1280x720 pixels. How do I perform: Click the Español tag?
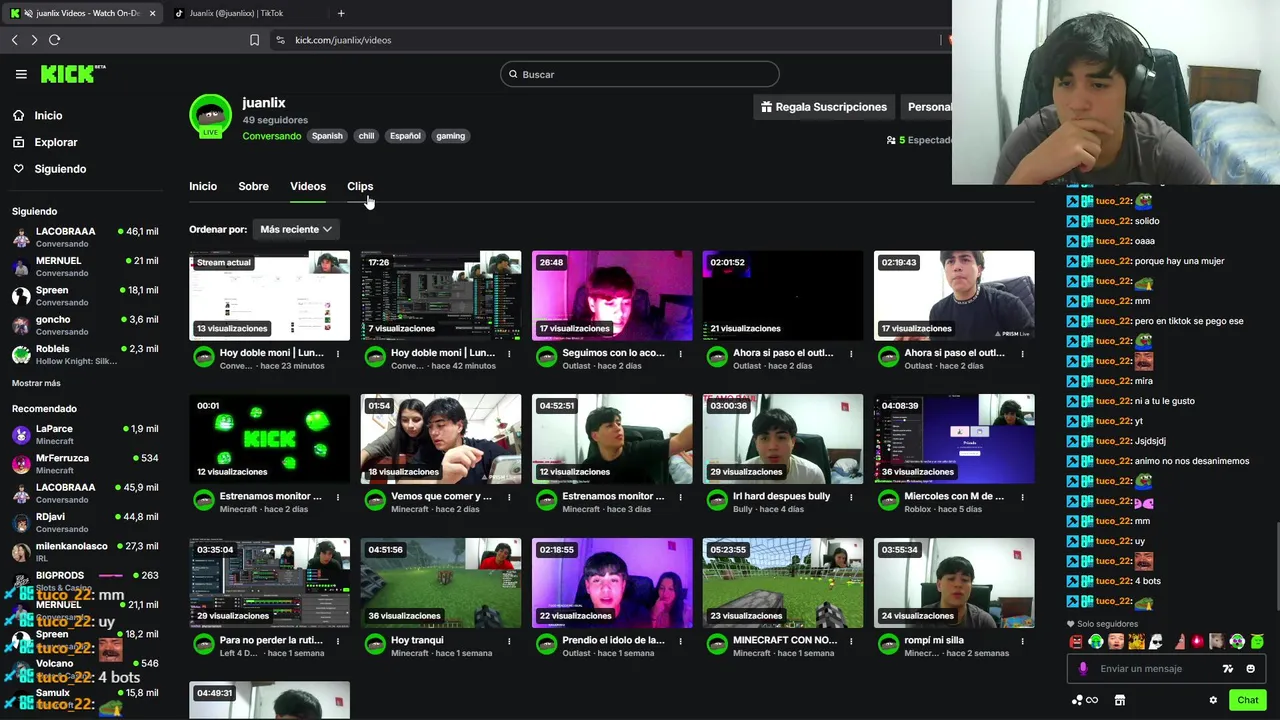point(405,136)
